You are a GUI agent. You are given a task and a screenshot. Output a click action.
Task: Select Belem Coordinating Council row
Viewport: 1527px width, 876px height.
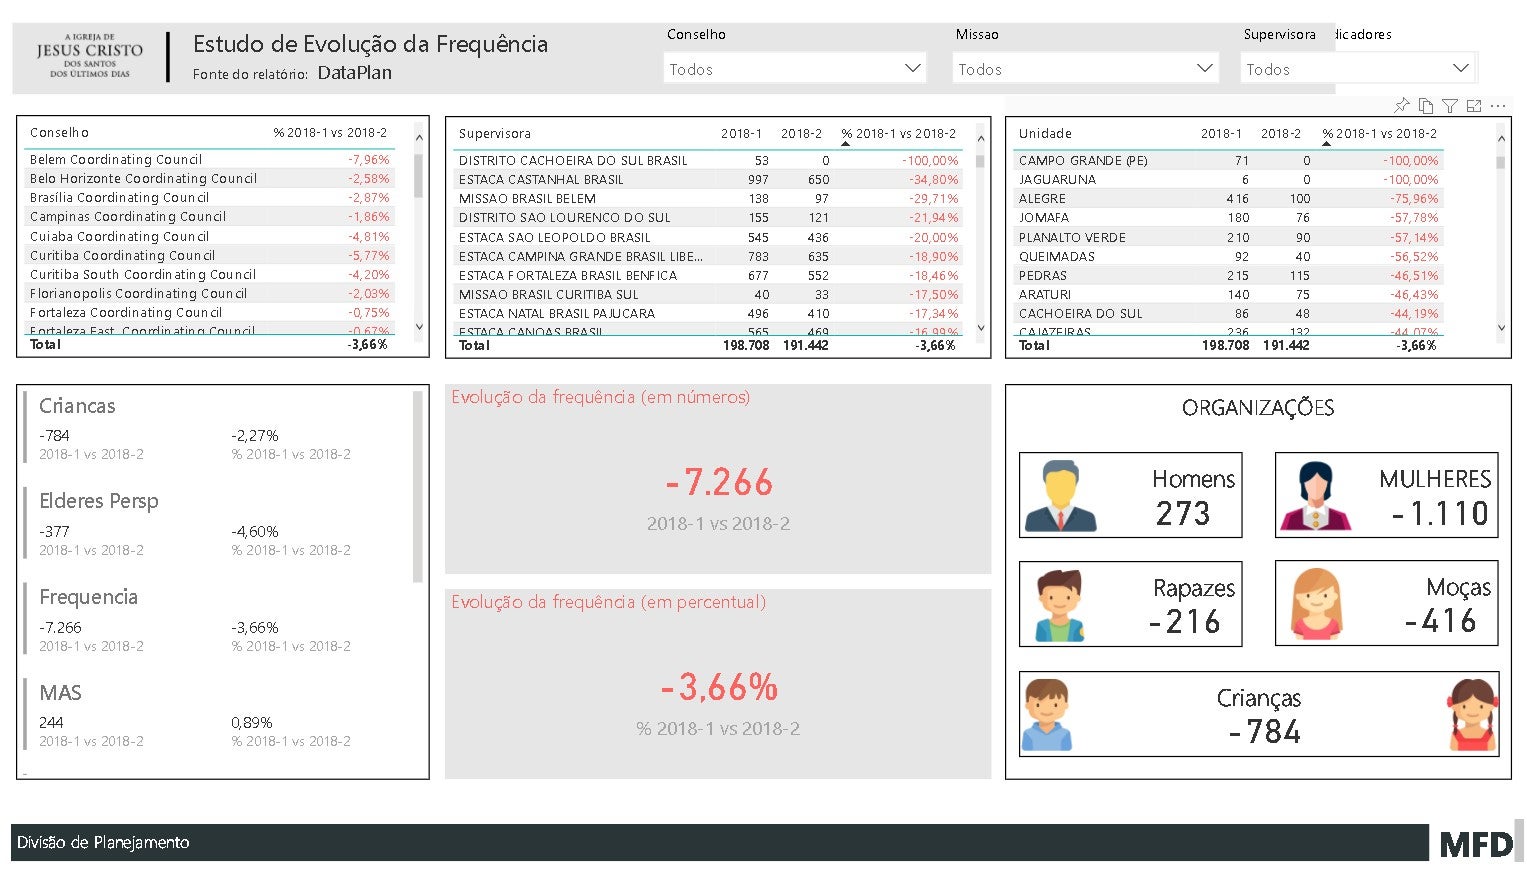(x=116, y=159)
